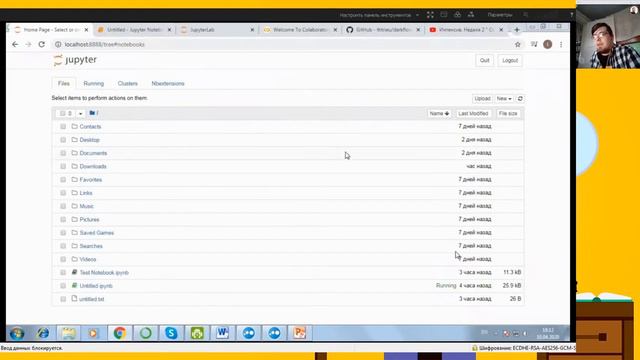The width and height of the screenshot is (640, 360).
Task: Check the box for the Desktop folder
Action: point(63,140)
